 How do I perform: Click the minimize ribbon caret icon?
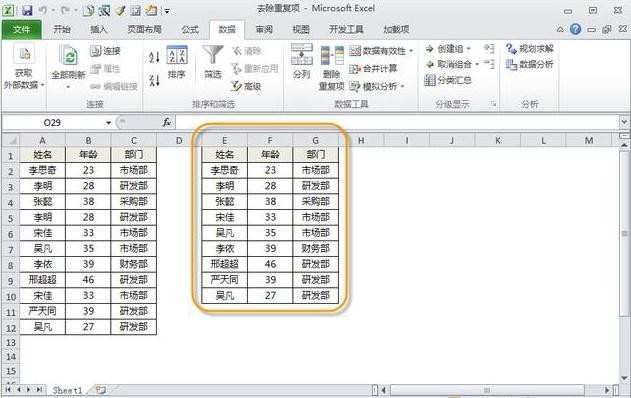pyautogui.click(x=560, y=29)
